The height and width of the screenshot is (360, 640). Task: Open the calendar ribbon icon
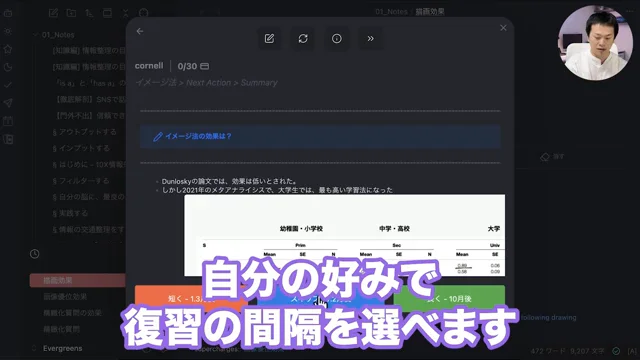[x=8, y=121]
